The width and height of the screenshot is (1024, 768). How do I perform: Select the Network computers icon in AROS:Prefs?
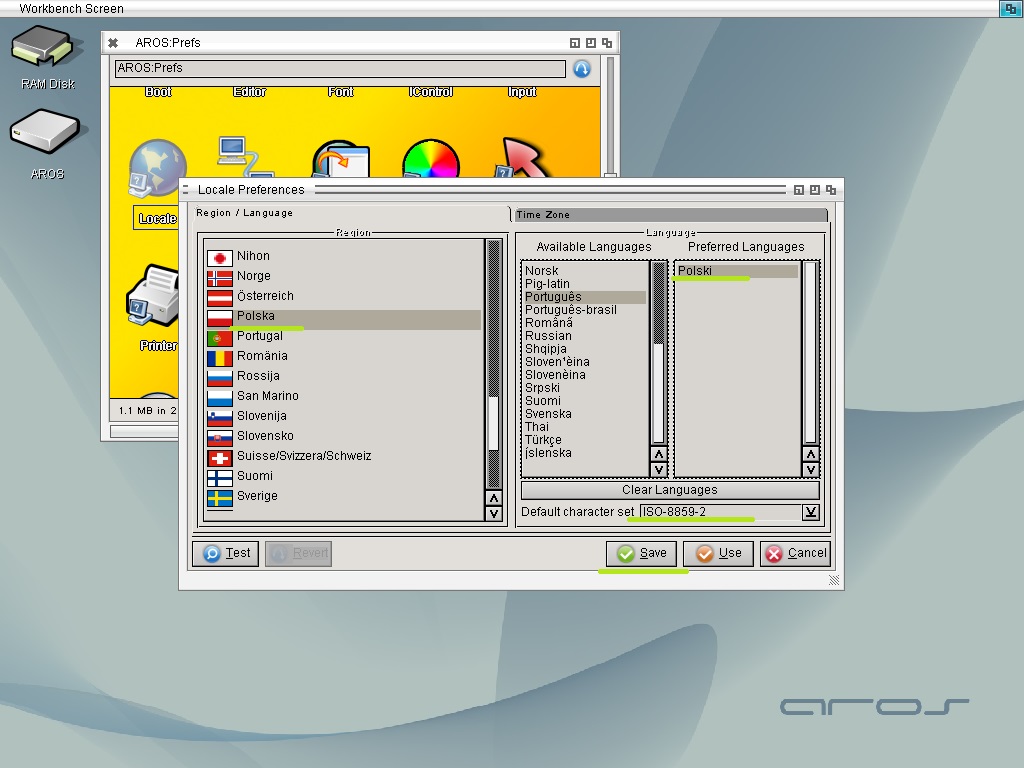click(245, 157)
